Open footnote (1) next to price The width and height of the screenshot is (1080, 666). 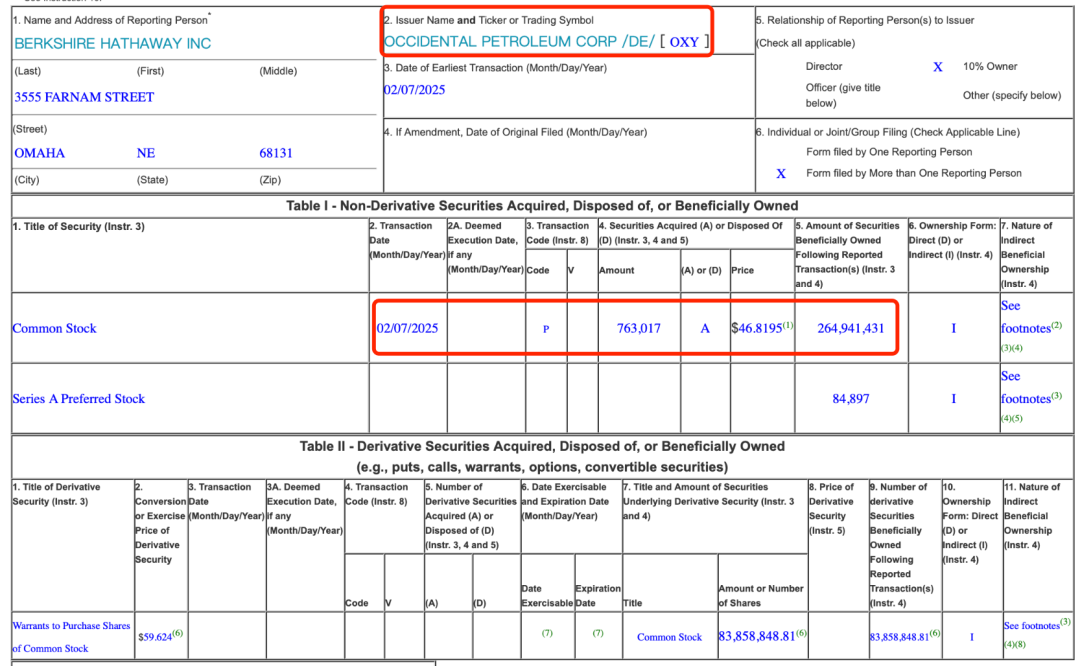pyautogui.click(x=789, y=324)
